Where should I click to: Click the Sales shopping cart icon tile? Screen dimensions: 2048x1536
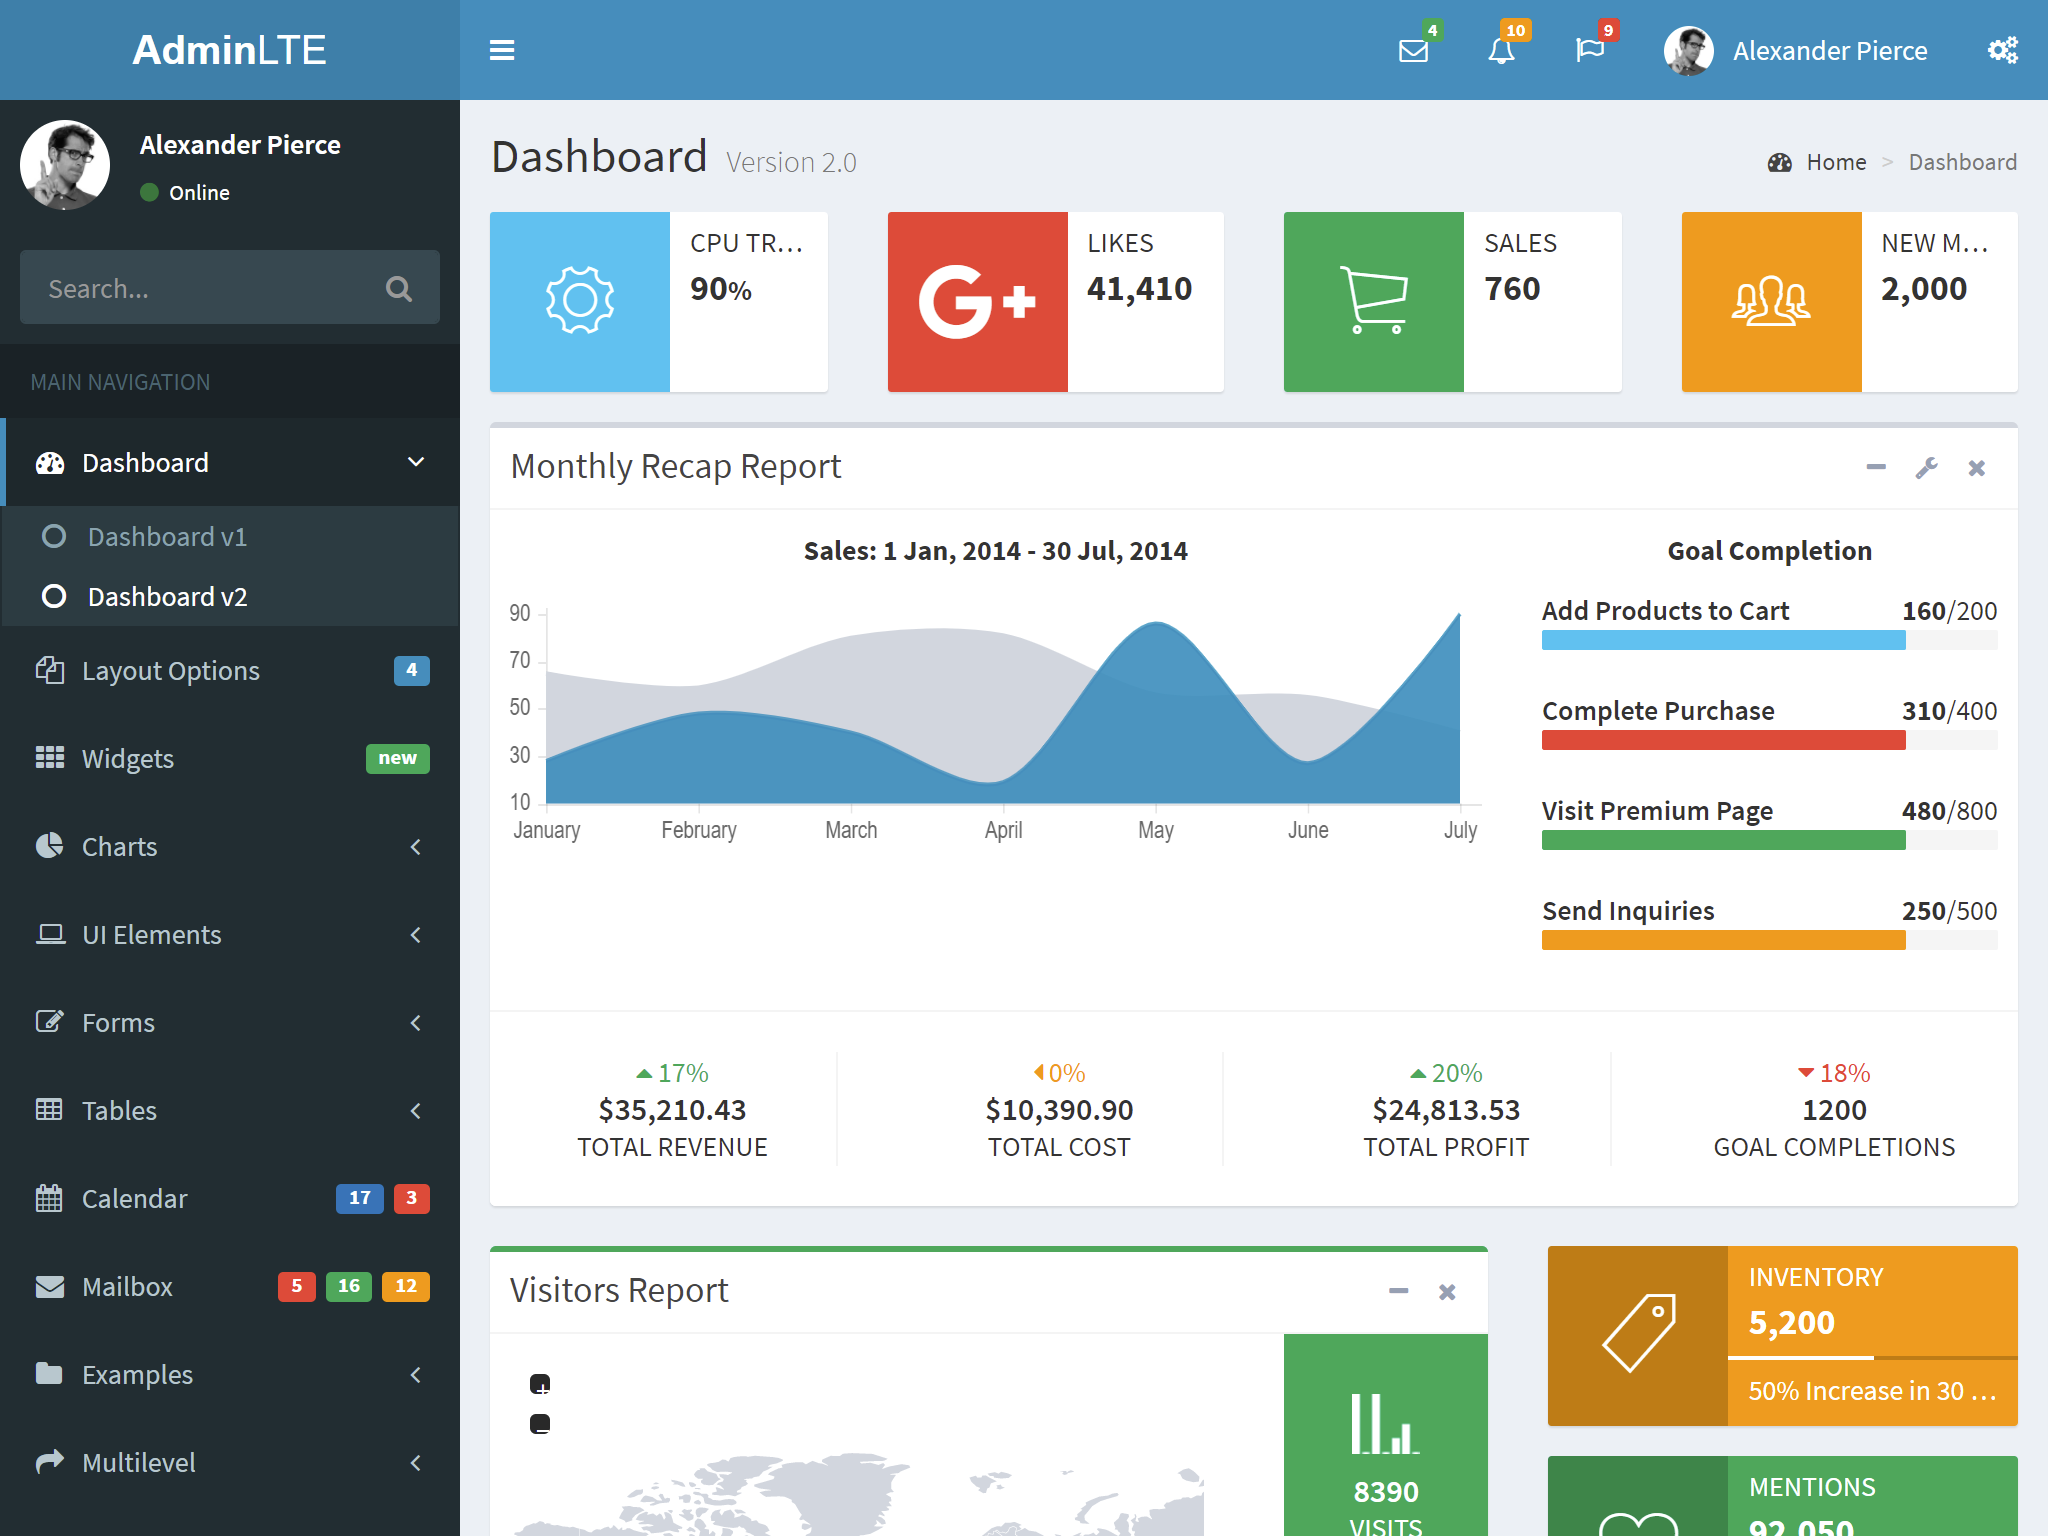tap(1374, 301)
